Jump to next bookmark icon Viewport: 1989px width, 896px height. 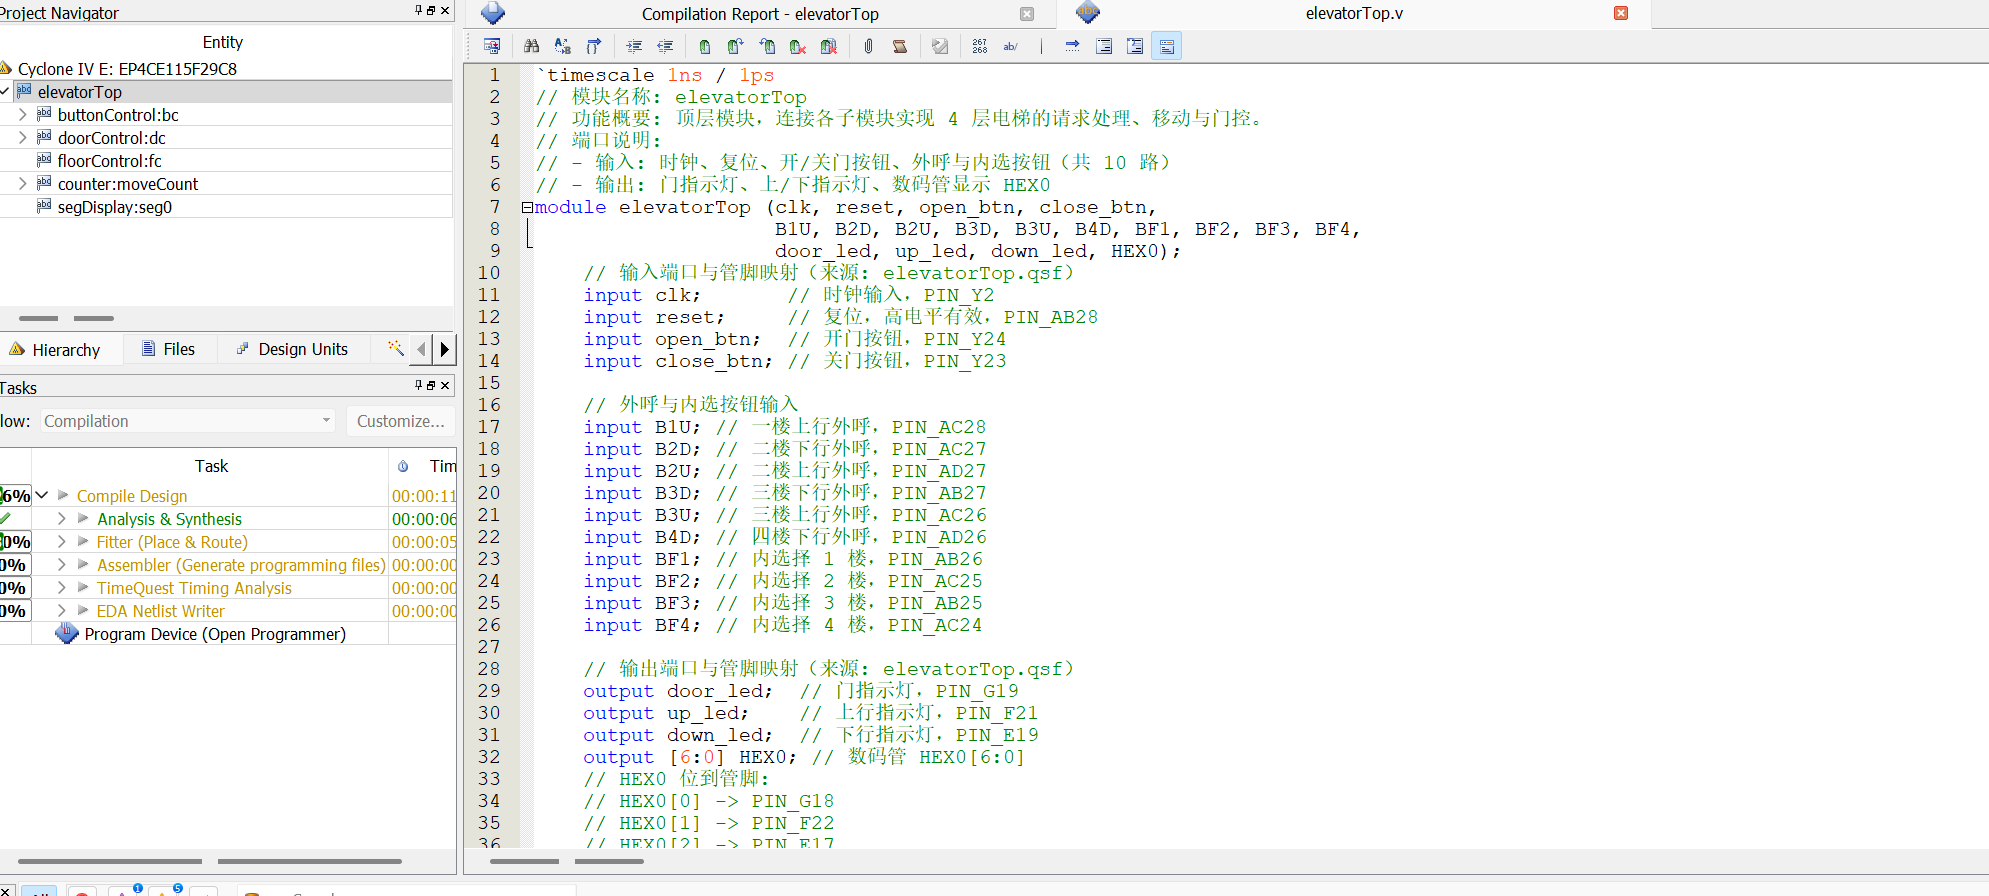pyautogui.click(x=736, y=46)
